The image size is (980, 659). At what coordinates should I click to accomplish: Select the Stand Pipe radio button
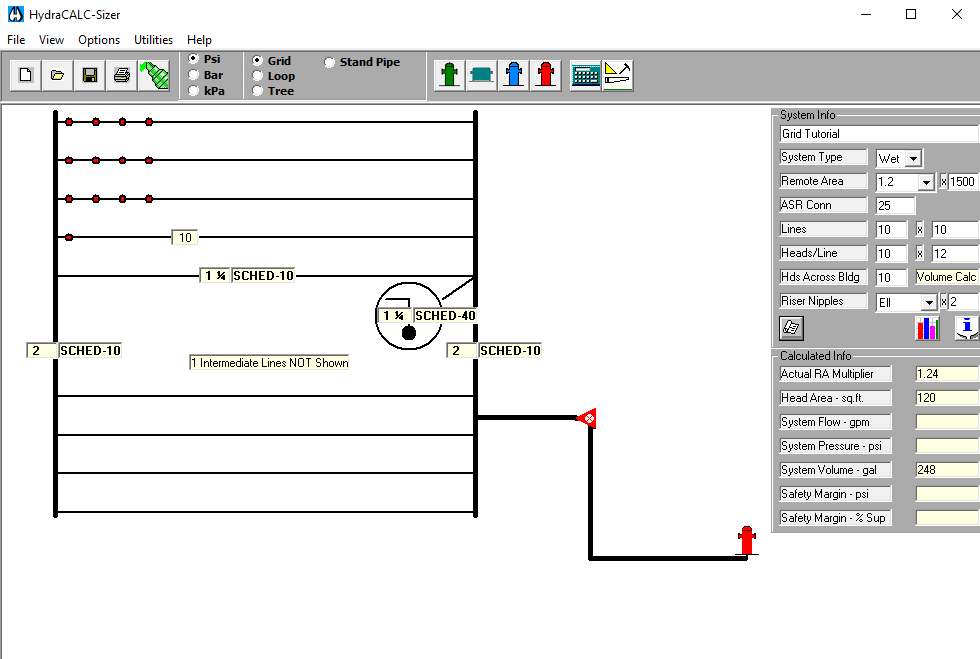point(330,62)
